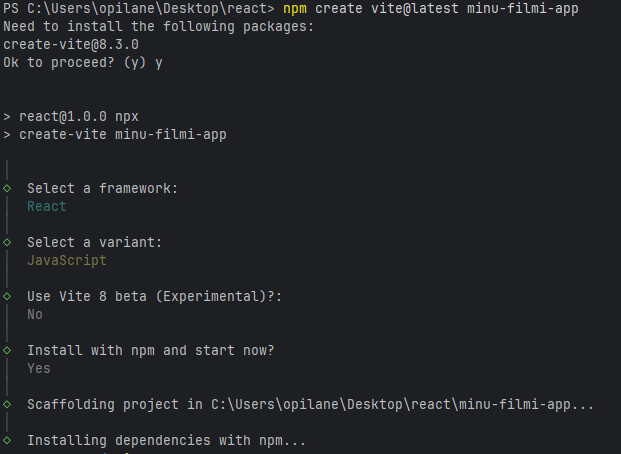621x454 pixels.
Task: Click the Need to install packages message
Action: pyautogui.click(x=158, y=27)
